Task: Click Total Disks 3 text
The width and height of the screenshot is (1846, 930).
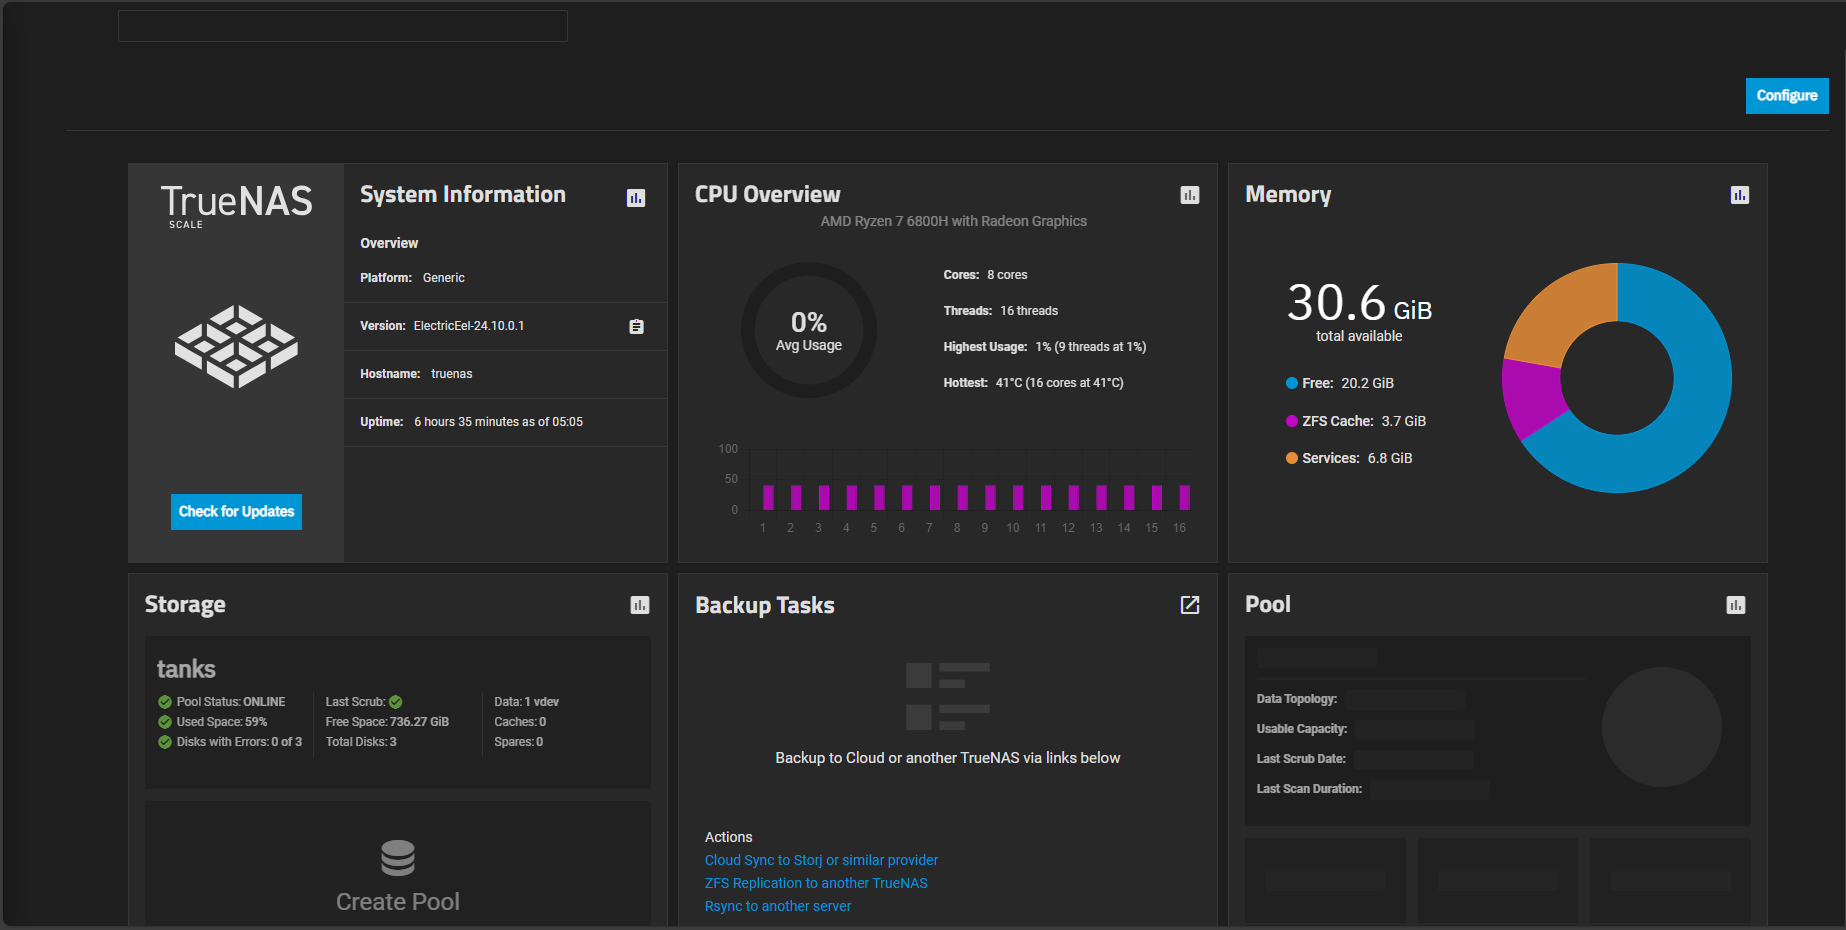Action: click(361, 742)
